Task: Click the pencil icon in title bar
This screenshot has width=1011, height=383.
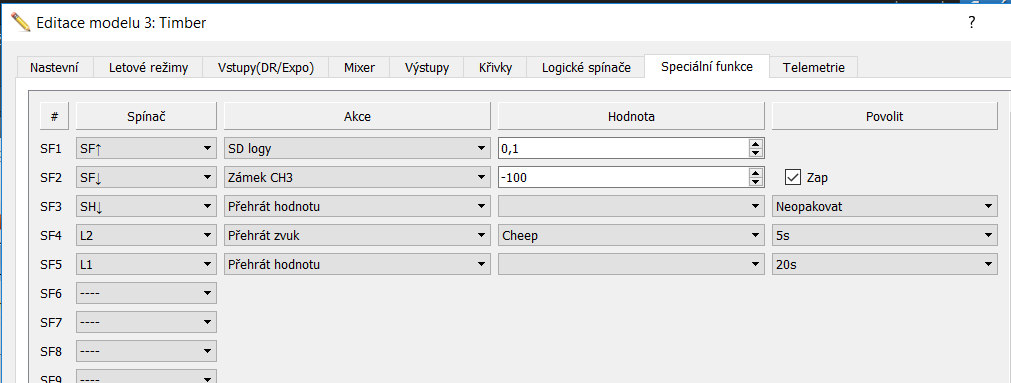Action: tap(20, 22)
